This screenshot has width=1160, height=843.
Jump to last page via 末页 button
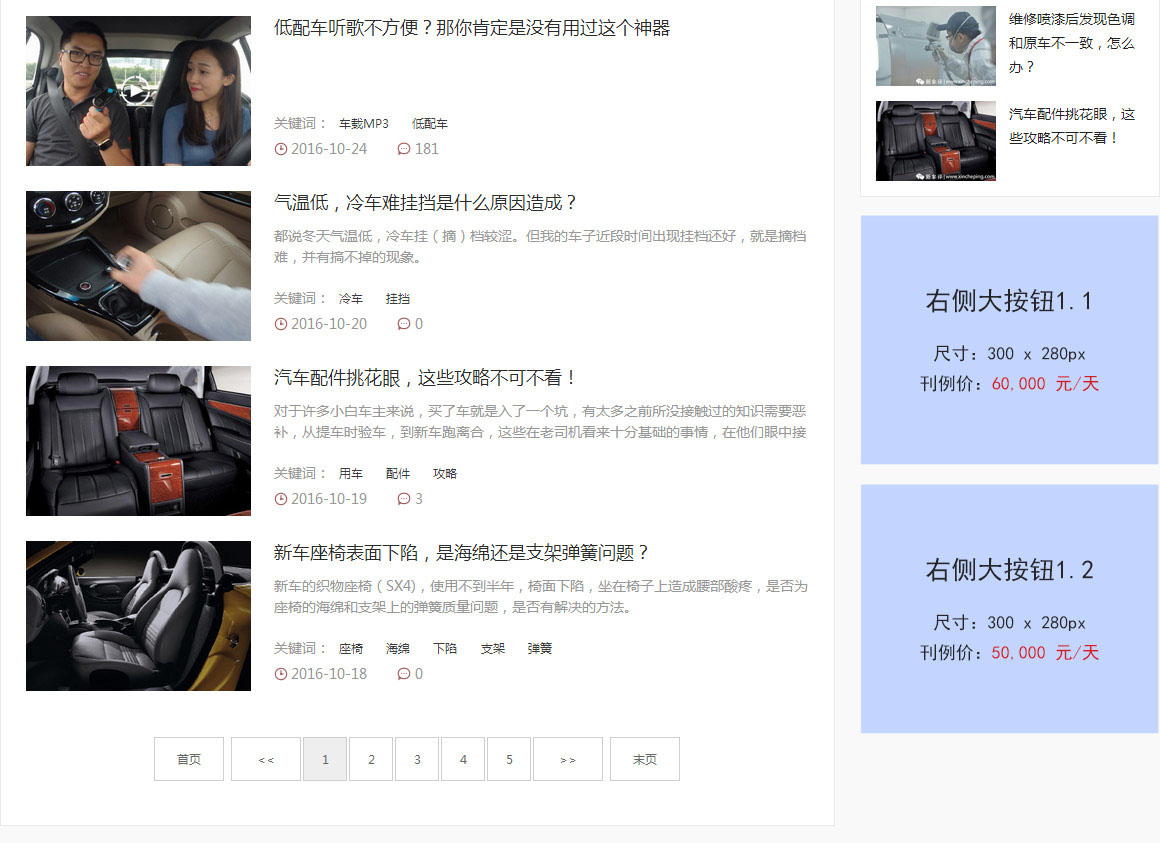click(x=644, y=759)
